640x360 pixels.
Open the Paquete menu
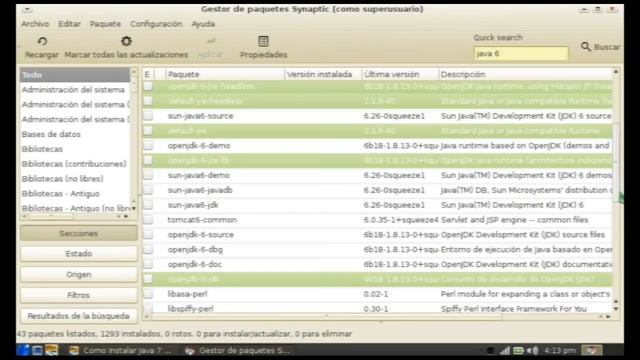105,24
